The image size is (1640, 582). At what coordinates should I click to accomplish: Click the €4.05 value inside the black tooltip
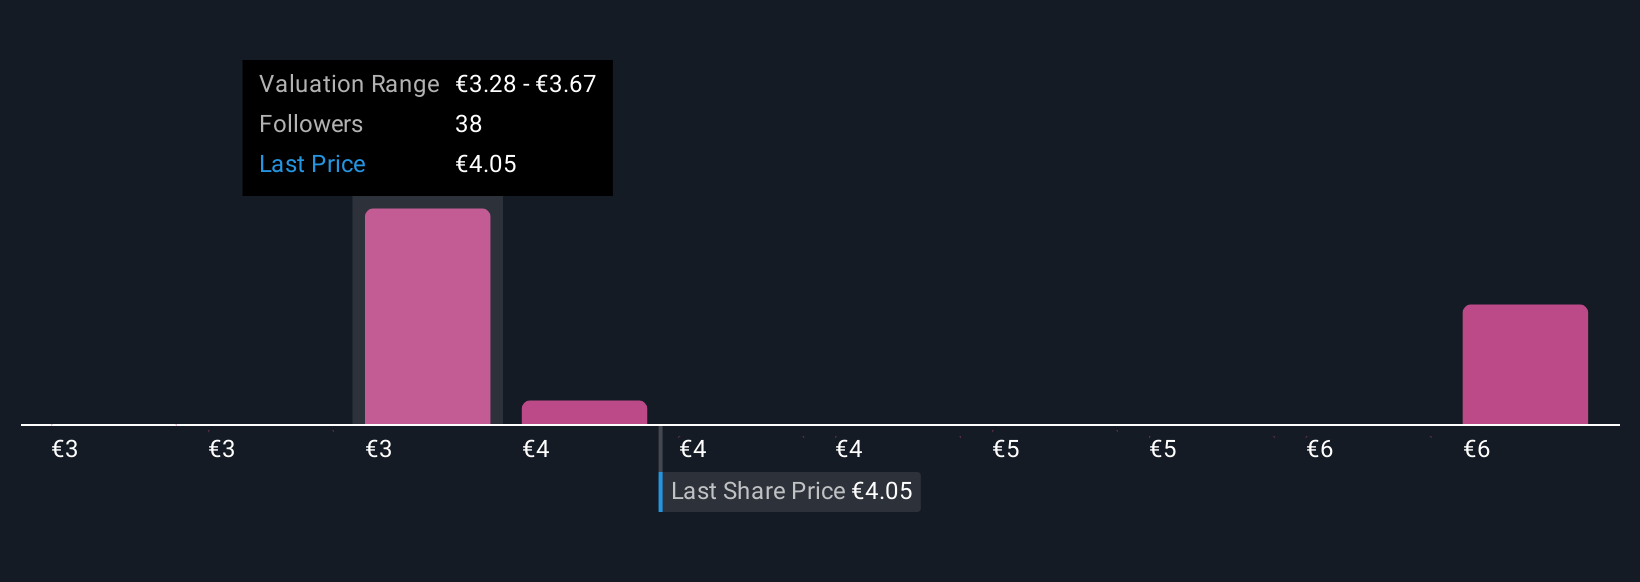pyautogui.click(x=486, y=164)
